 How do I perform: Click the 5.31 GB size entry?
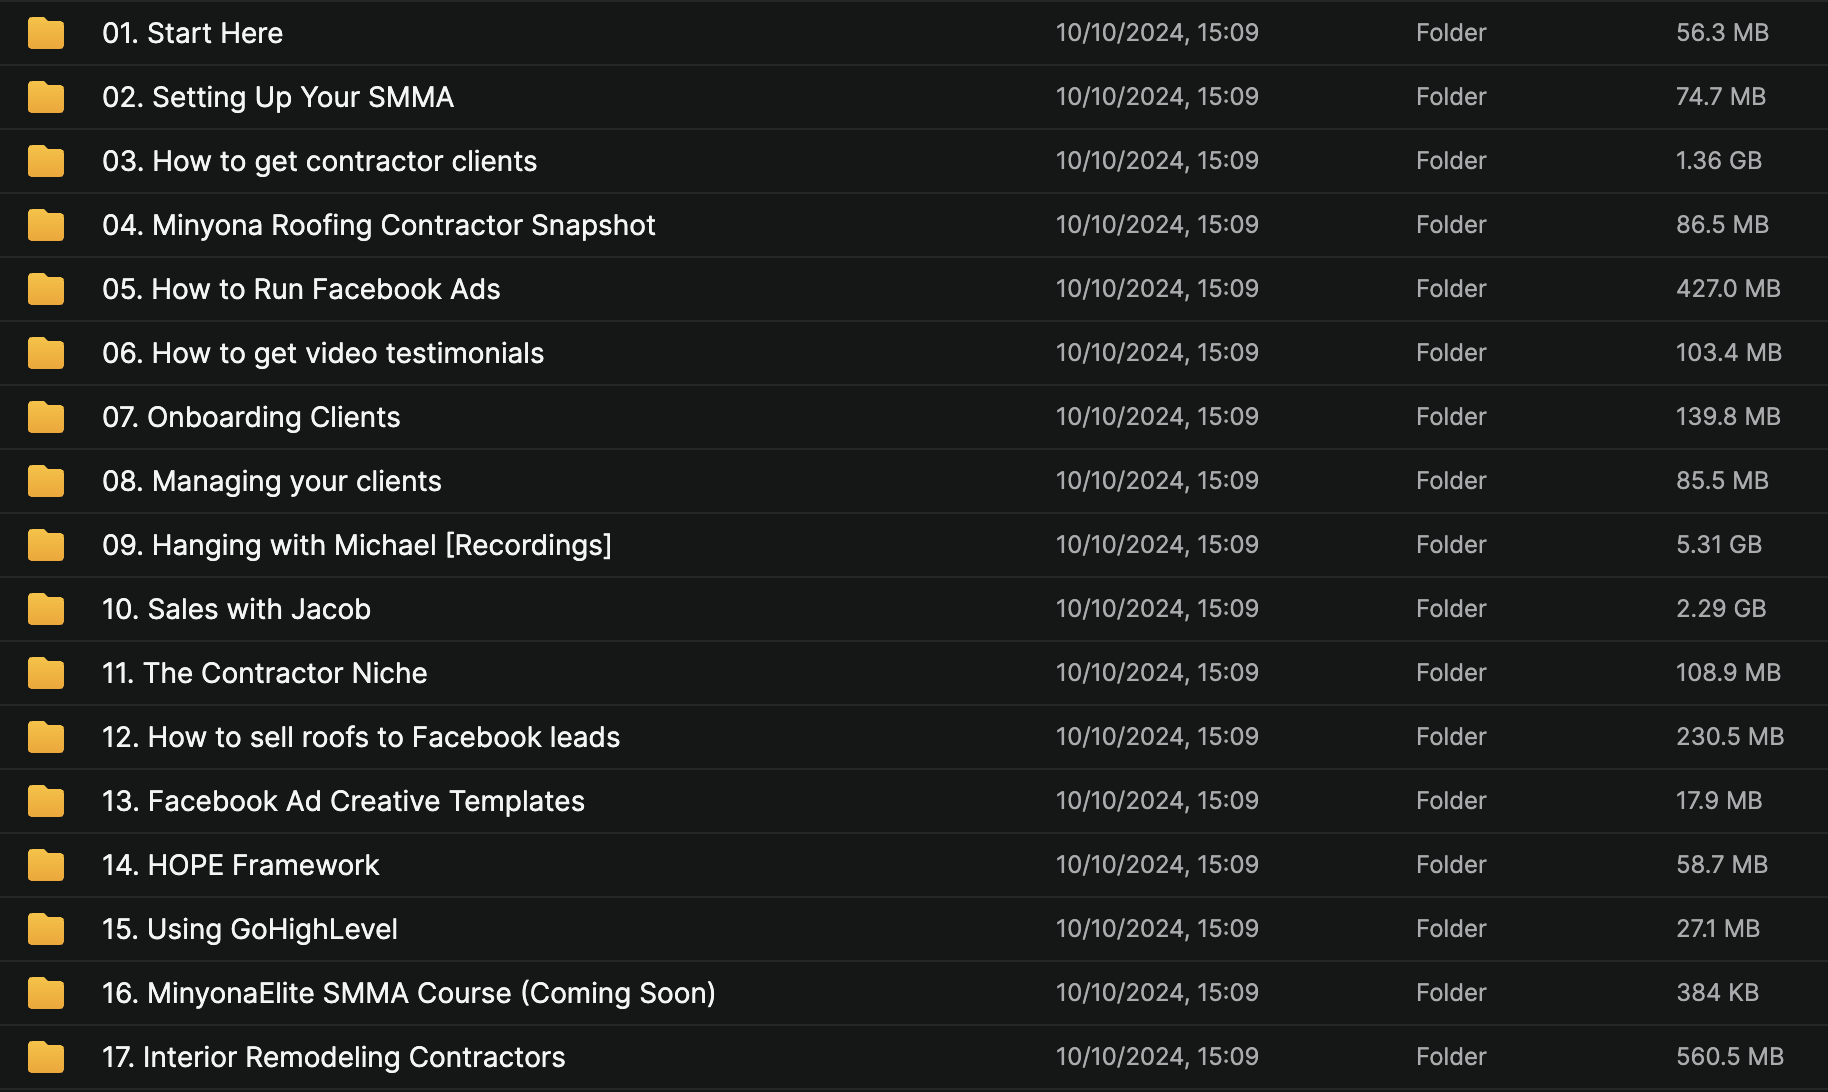1718,545
